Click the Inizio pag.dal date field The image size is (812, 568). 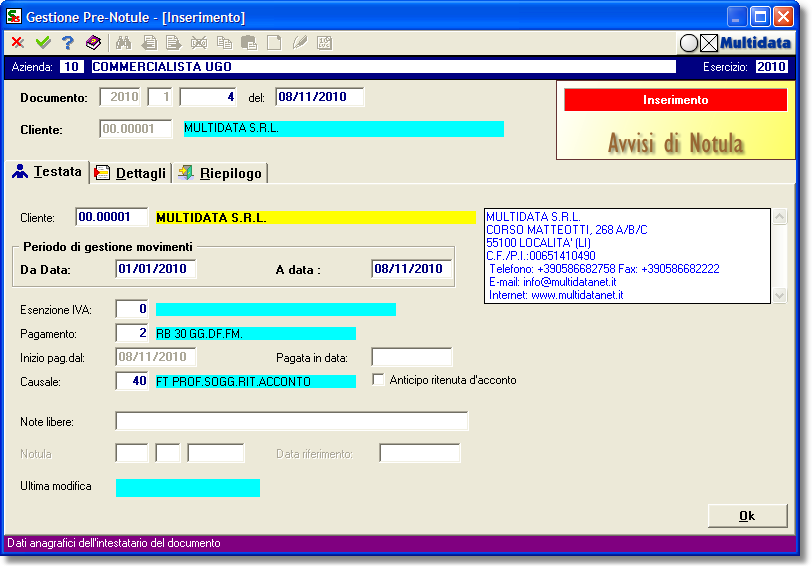155,357
